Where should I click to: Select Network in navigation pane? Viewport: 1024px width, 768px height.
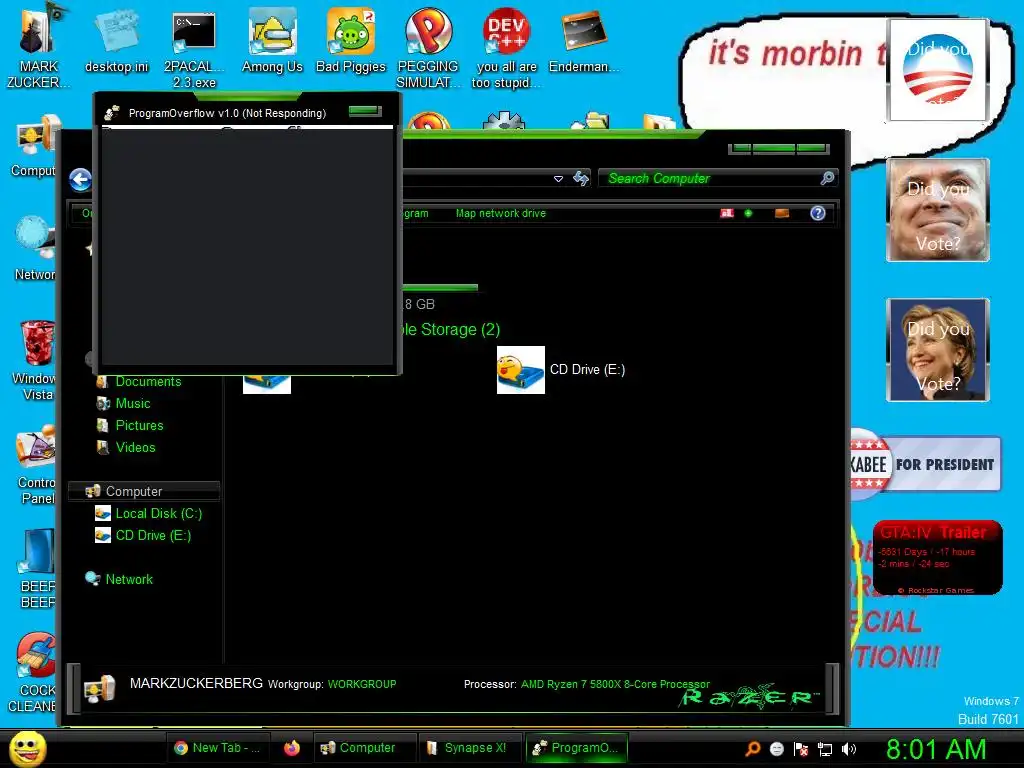pyautogui.click(x=129, y=579)
